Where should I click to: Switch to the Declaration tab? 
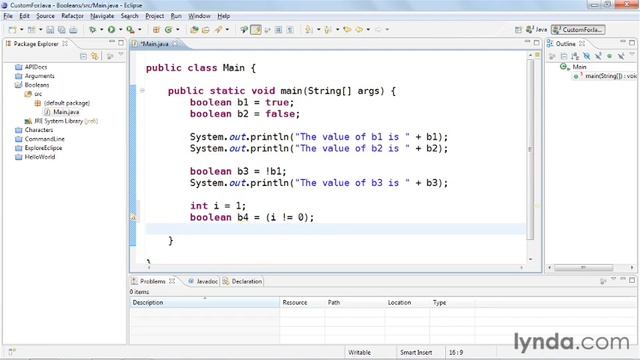(242, 281)
